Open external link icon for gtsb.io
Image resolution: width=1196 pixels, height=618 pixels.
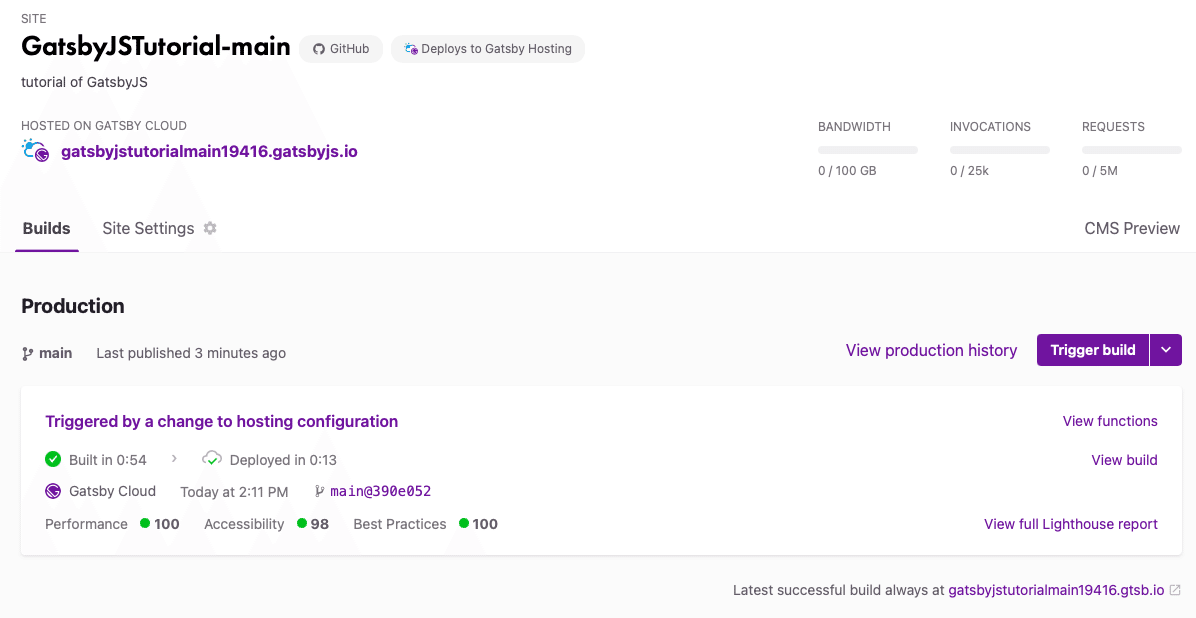tap(1175, 590)
